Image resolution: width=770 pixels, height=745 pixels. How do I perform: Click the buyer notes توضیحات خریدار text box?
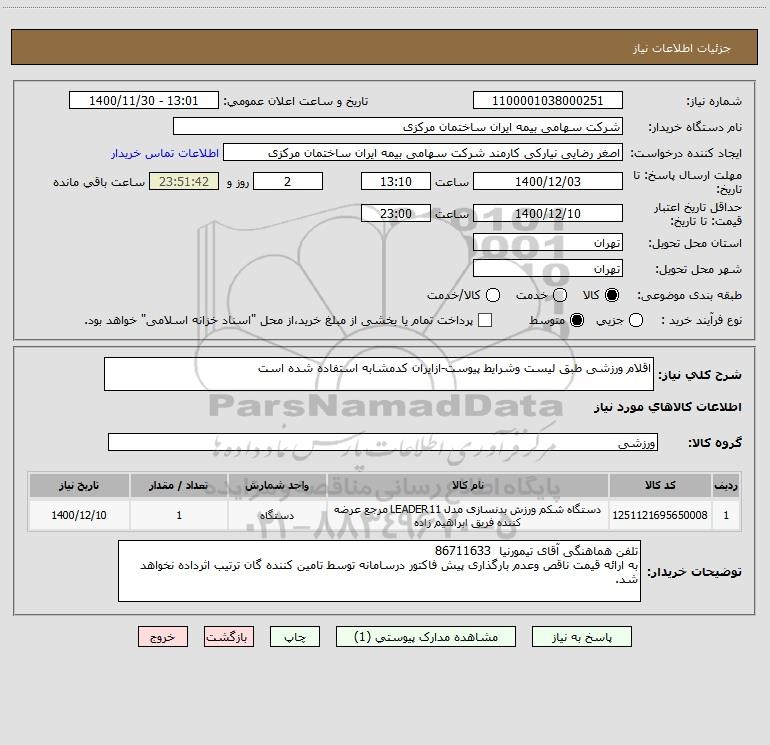point(379,571)
